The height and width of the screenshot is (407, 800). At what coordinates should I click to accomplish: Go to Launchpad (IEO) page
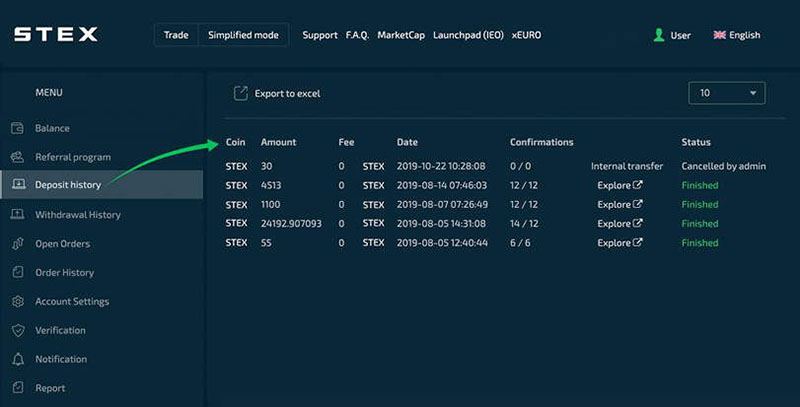click(x=468, y=35)
